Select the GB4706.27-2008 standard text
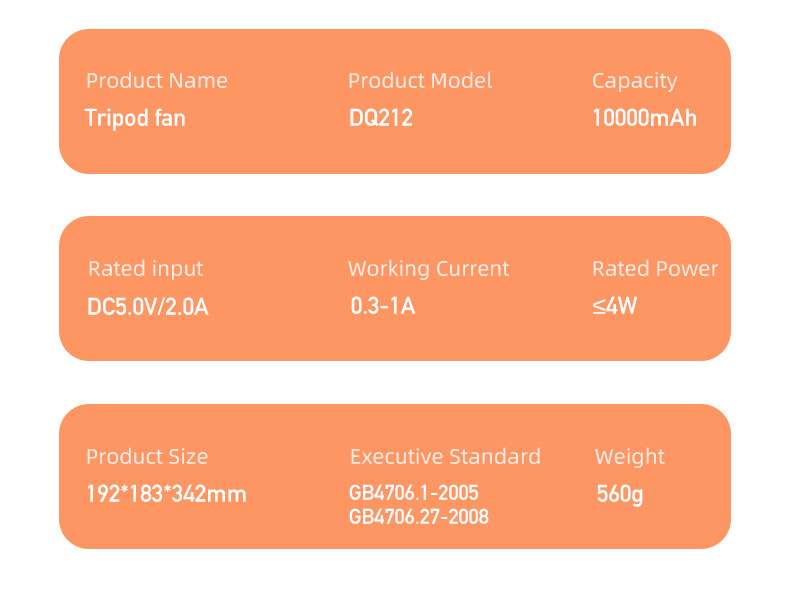 (419, 517)
